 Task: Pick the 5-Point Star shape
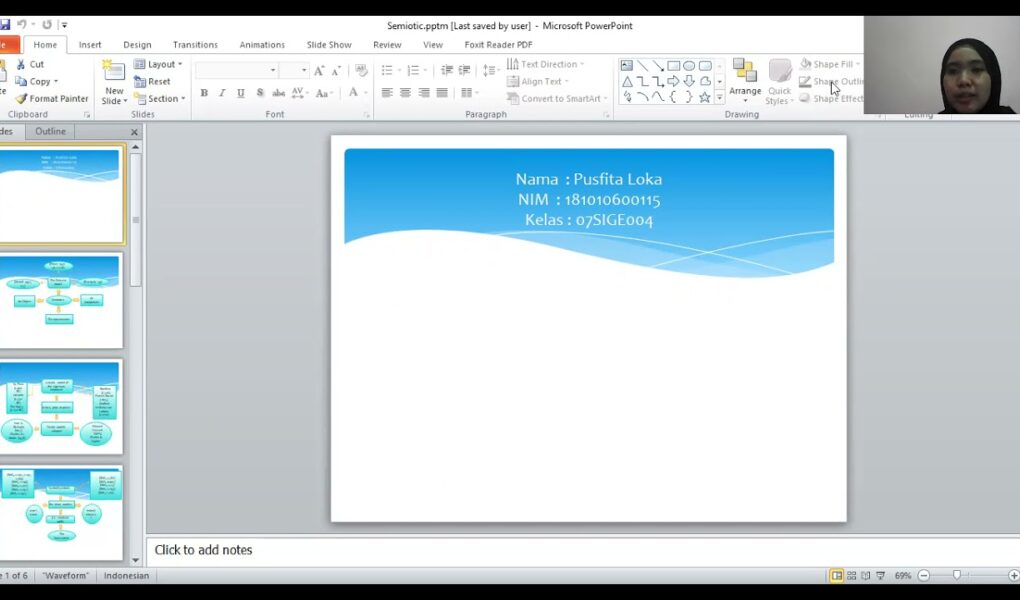click(x=704, y=97)
